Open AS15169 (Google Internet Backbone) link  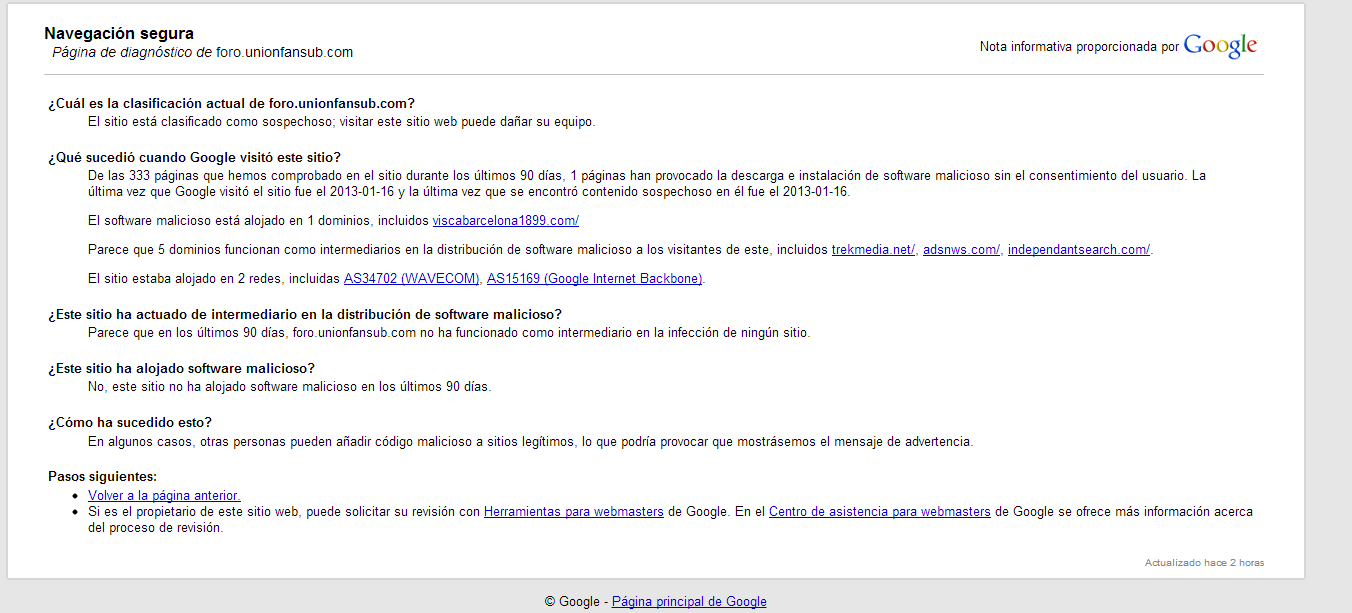point(595,278)
